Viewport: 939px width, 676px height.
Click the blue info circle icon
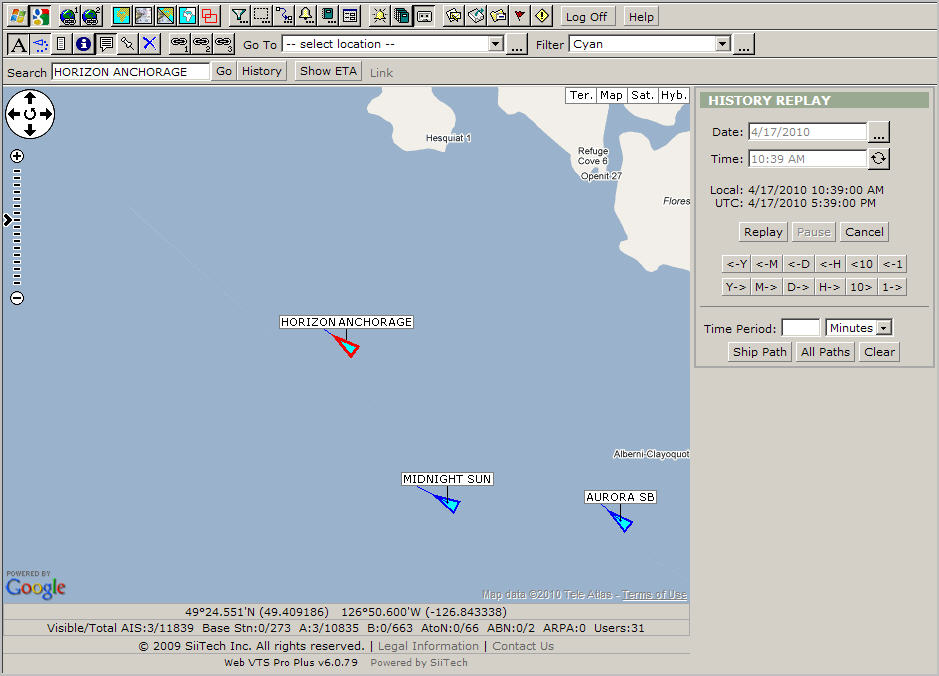click(83, 44)
